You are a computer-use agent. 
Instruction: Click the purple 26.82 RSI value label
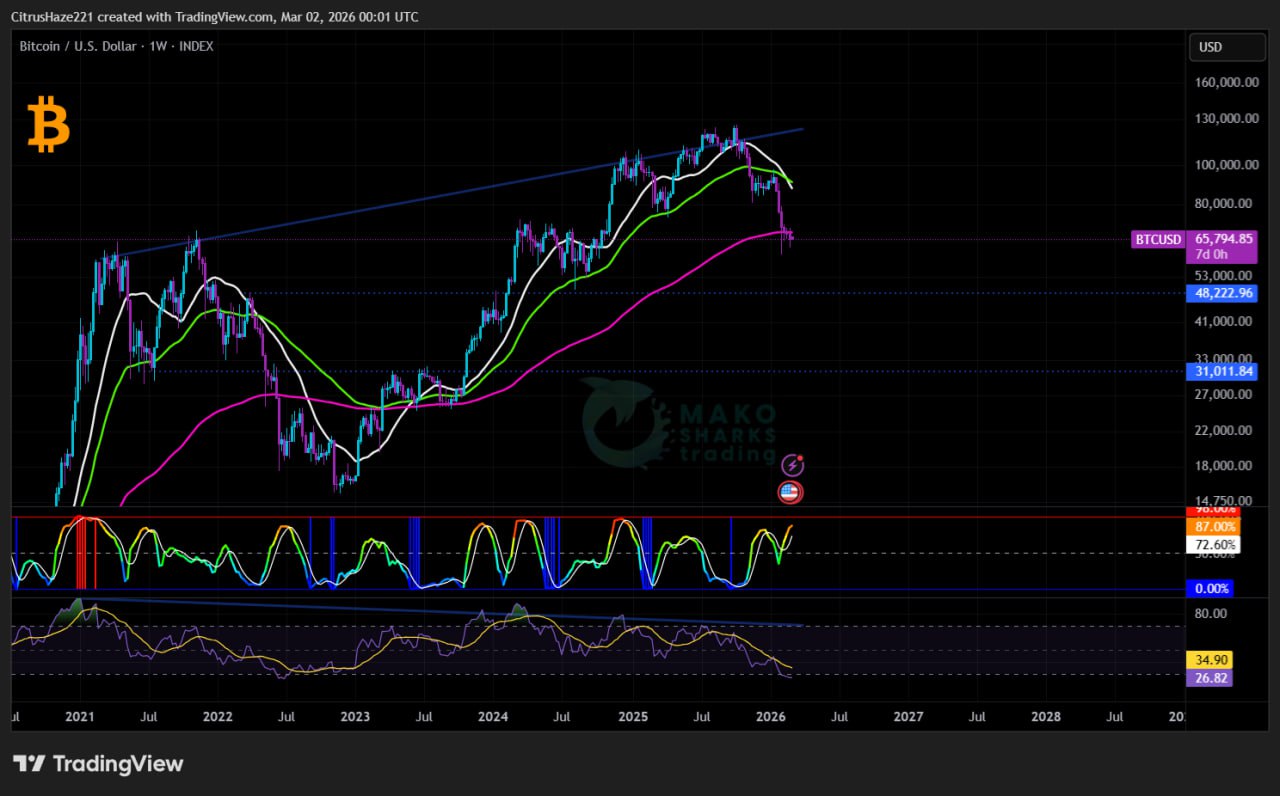pos(1208,678)
